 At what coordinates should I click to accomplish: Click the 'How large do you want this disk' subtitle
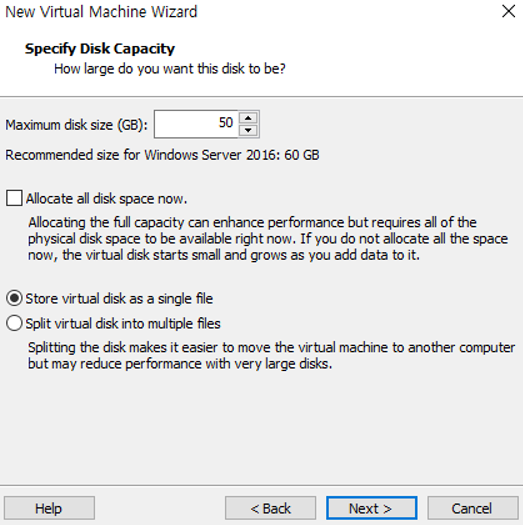pos(170,69)
